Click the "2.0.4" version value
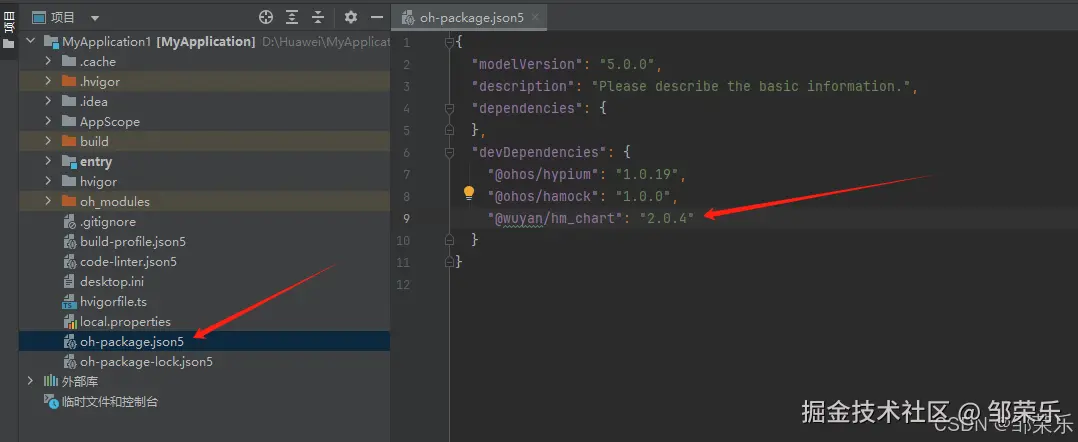The image size is (1078, 442). [x=667, y=218]
